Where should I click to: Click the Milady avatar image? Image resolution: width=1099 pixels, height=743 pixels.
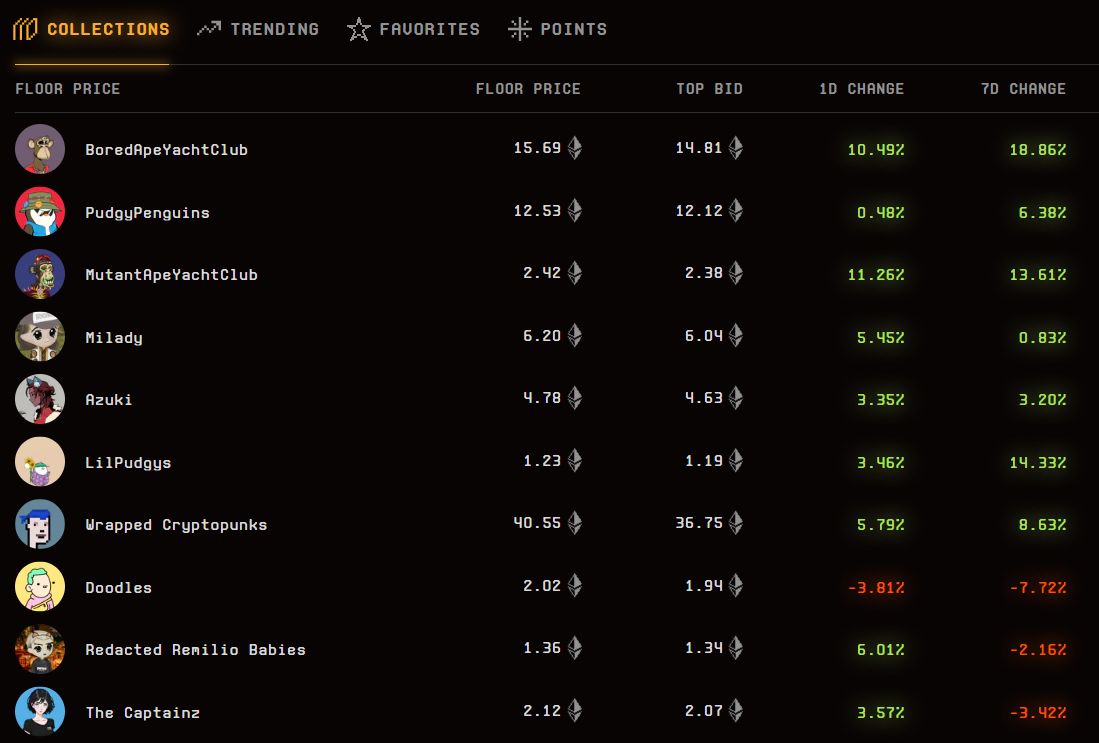(40, 336)
